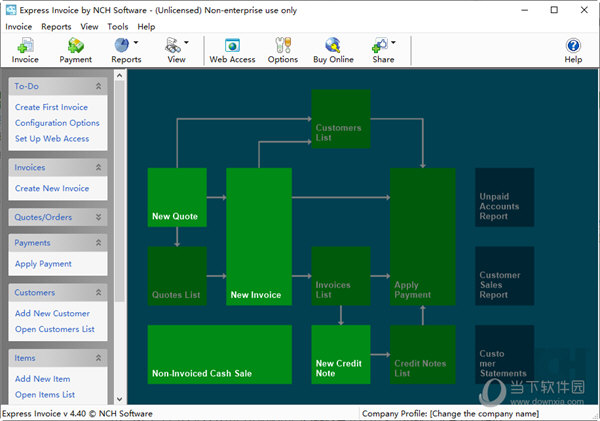This screenshot has width=600, height=421.
Task: Collapse the To-Do sidebar section
Action: pos(98,86)
